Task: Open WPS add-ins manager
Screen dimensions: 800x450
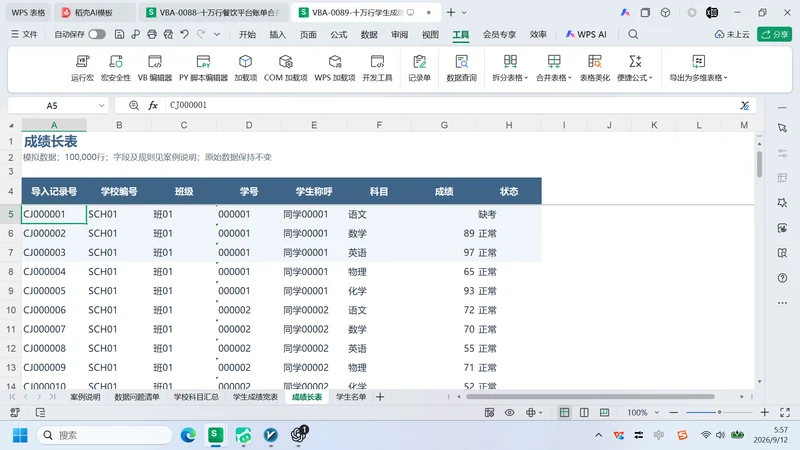Action: (335, 68)
